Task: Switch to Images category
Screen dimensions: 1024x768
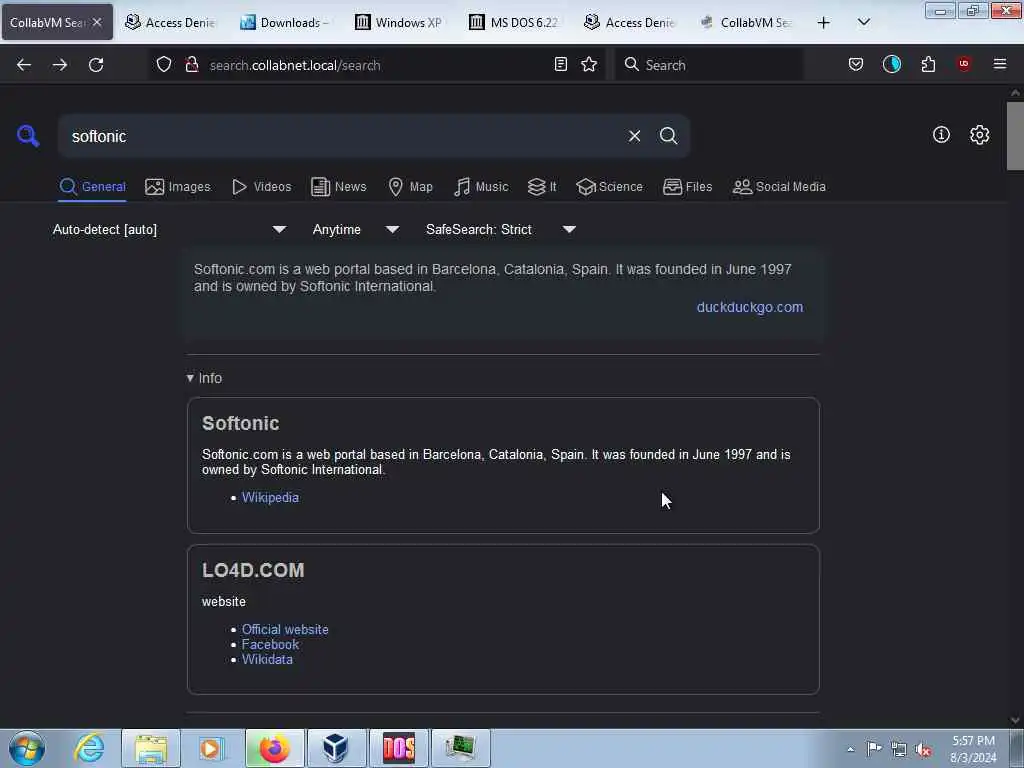Action: click(178, 187)
